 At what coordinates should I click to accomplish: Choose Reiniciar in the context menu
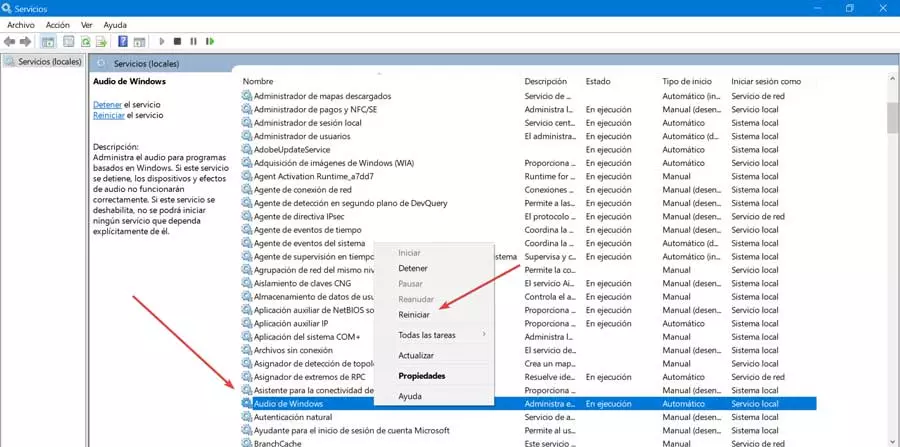pyautogui.click(x=414, y=314)
